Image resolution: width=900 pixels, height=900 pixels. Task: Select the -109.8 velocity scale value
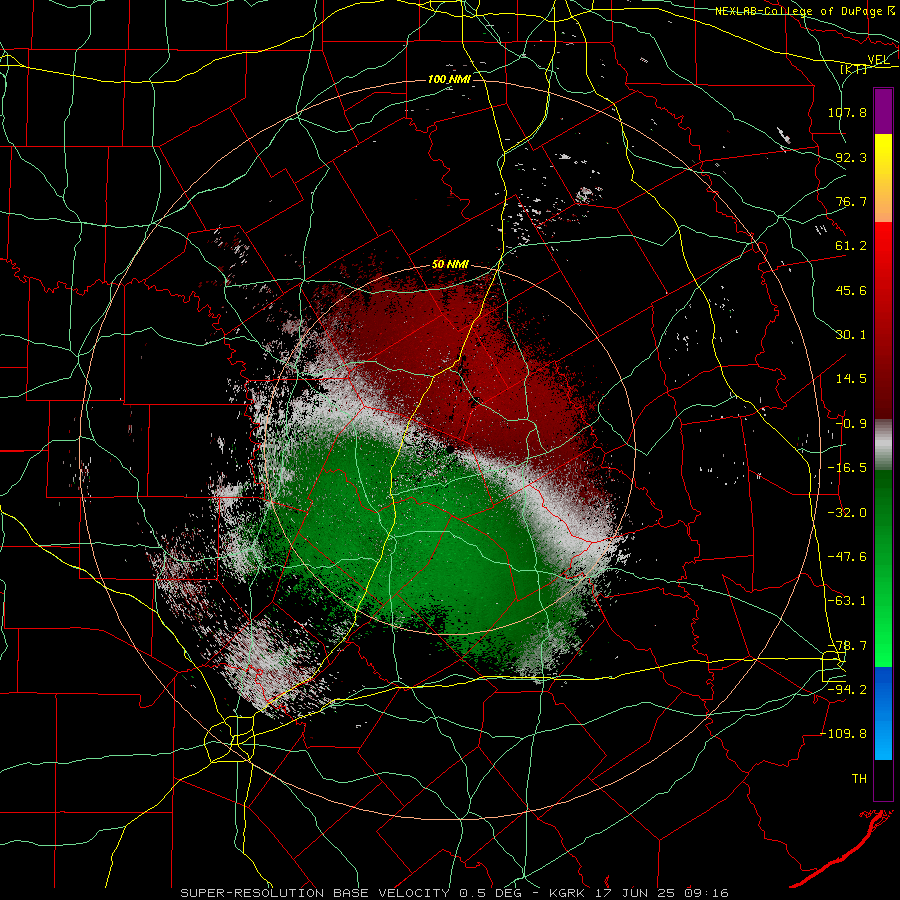pyautogui.click(x=843, y=734)
